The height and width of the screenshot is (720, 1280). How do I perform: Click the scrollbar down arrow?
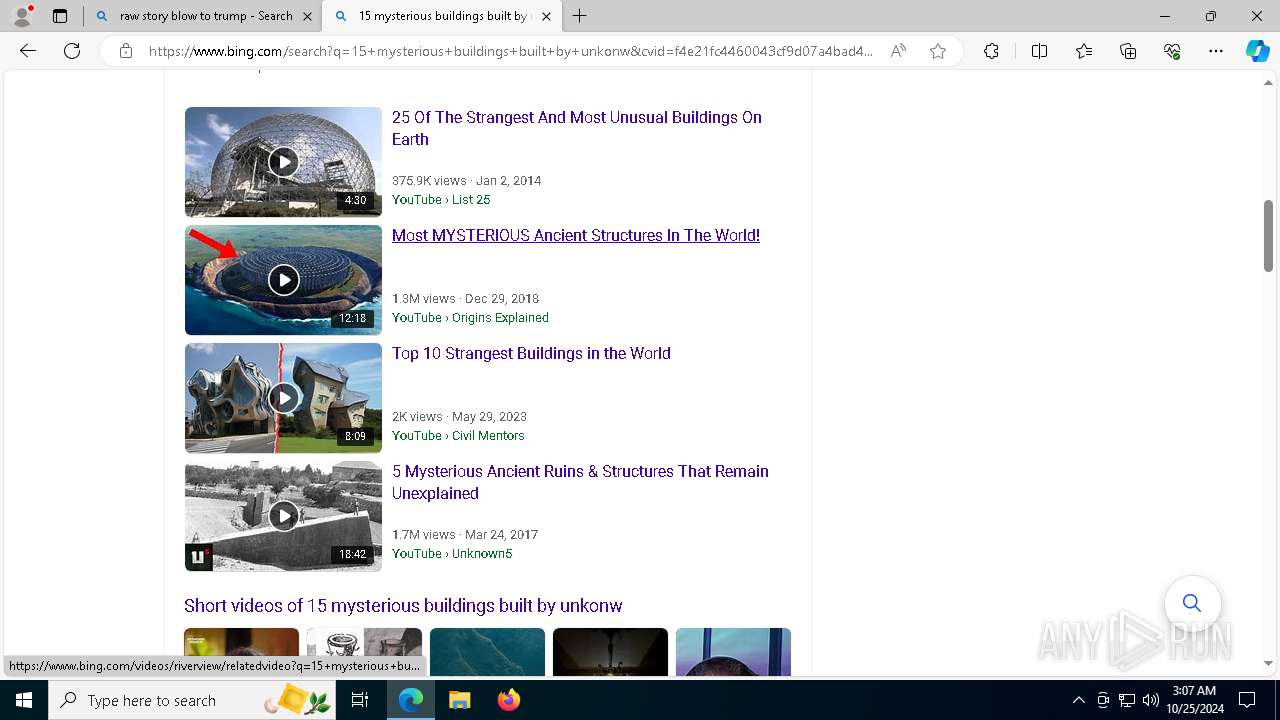[1269, 663]
